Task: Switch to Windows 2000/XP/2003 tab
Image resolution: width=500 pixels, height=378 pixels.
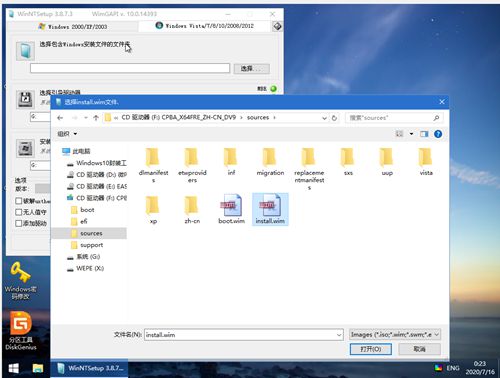Action: click(x=73, y=27)
